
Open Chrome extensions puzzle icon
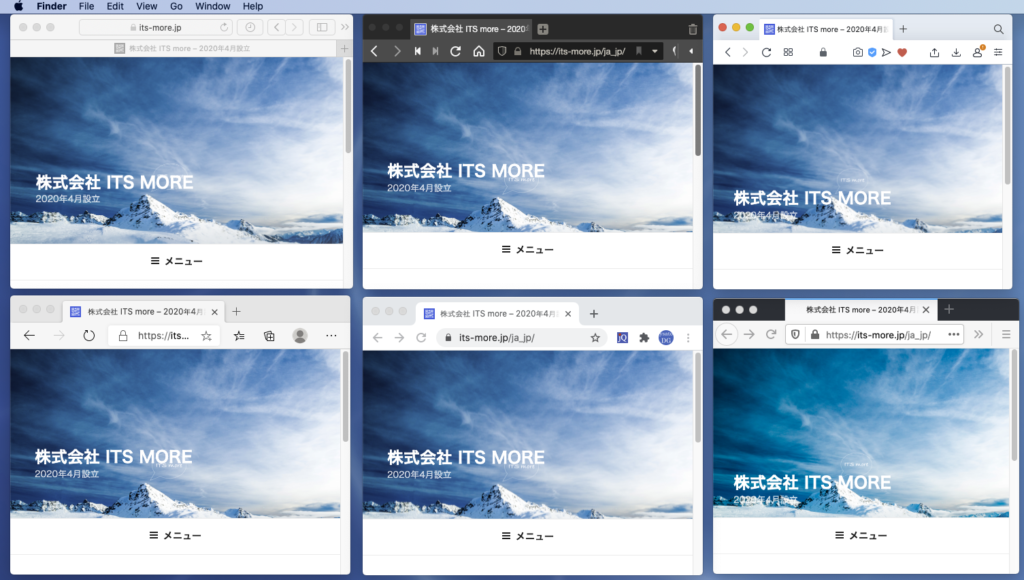click(644, 338)
